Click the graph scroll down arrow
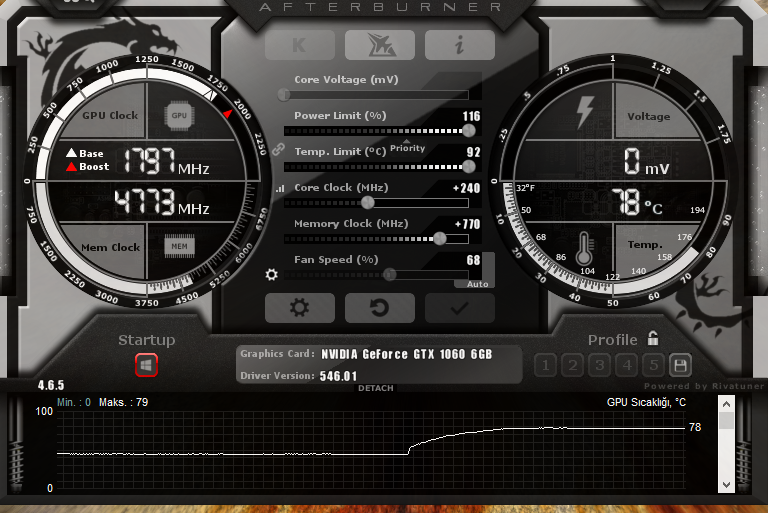 pyautogui.click(x=726, y=485)
